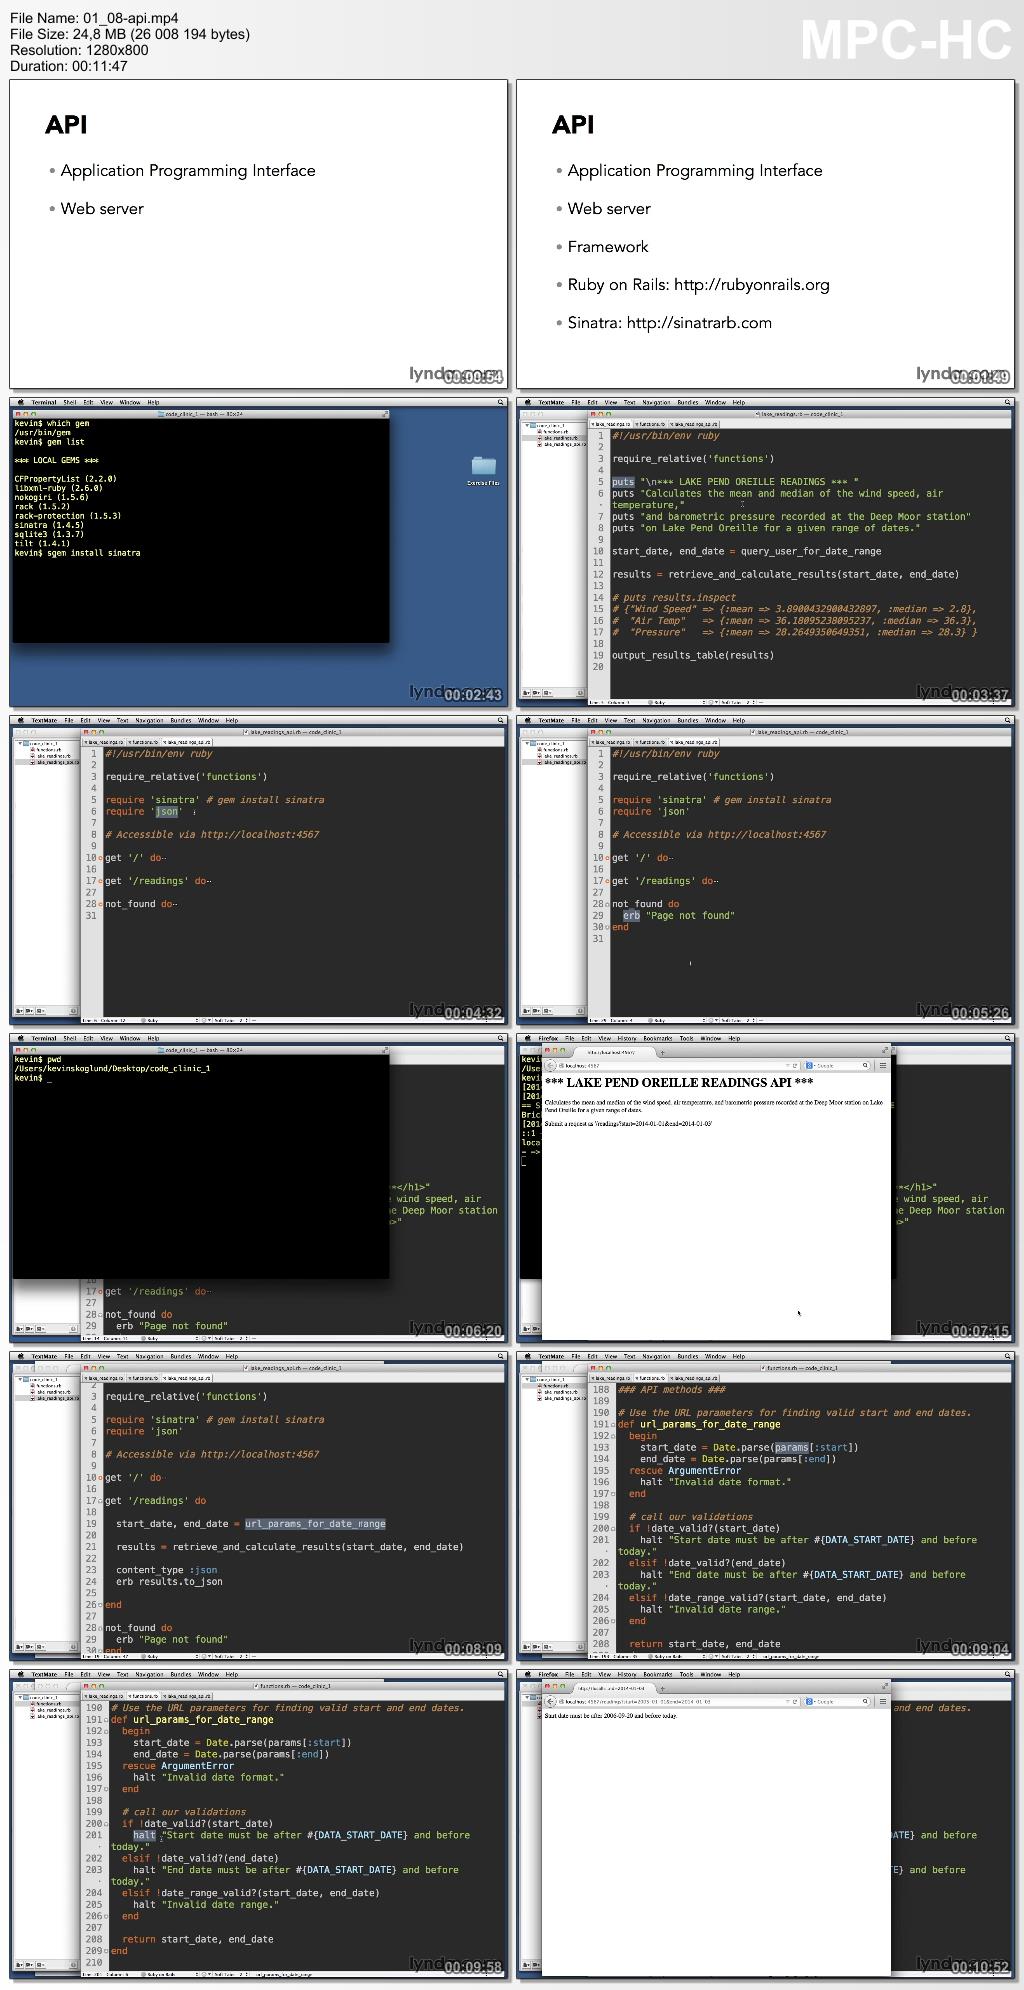This screenshot has height=1990, width=1024.
Task: Click the Spotlight icon in the 00:07:15 frame
Action: pyautogui.click(x=1008, y=1038)
